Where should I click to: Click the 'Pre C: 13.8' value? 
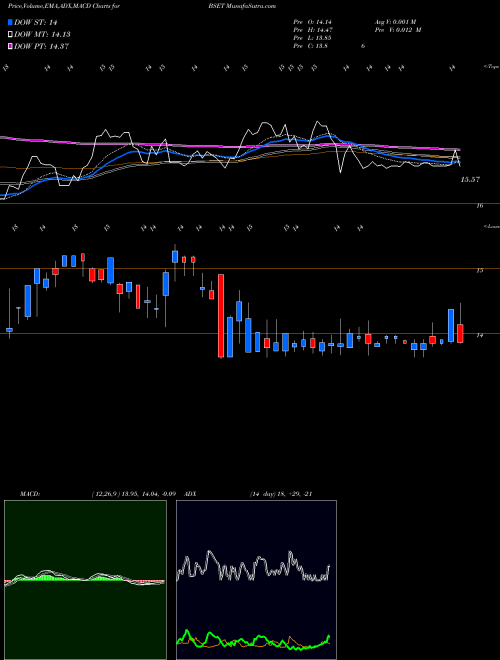click(x=311, y=46)
